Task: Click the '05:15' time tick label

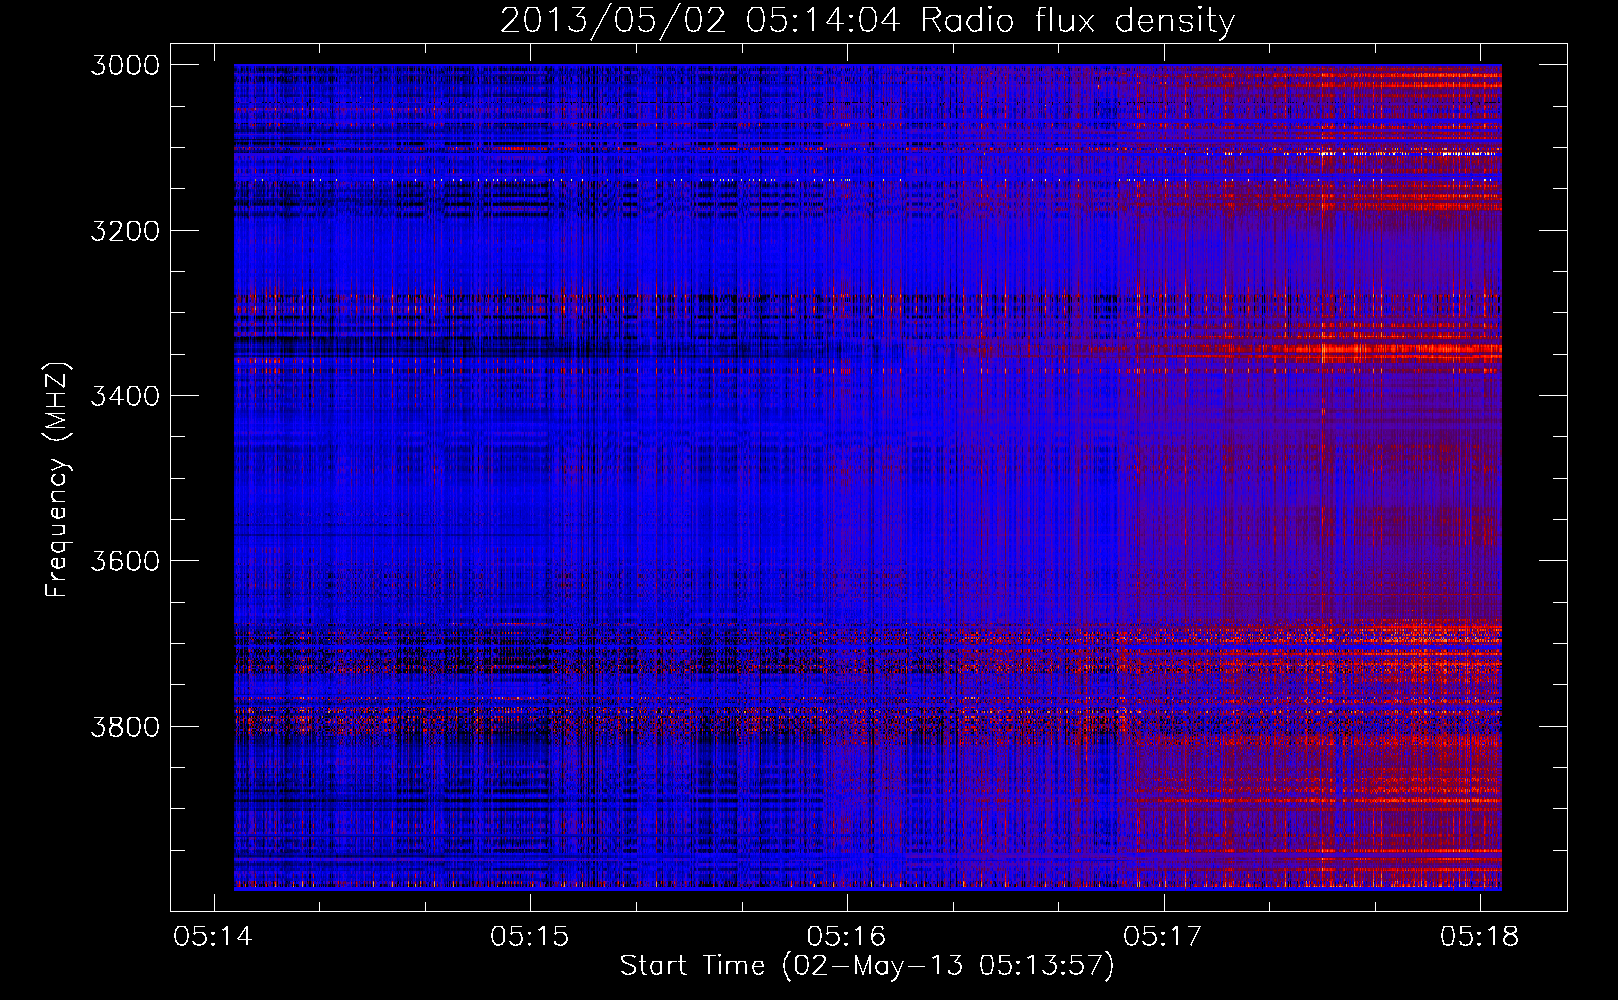Action: point(529,936)
